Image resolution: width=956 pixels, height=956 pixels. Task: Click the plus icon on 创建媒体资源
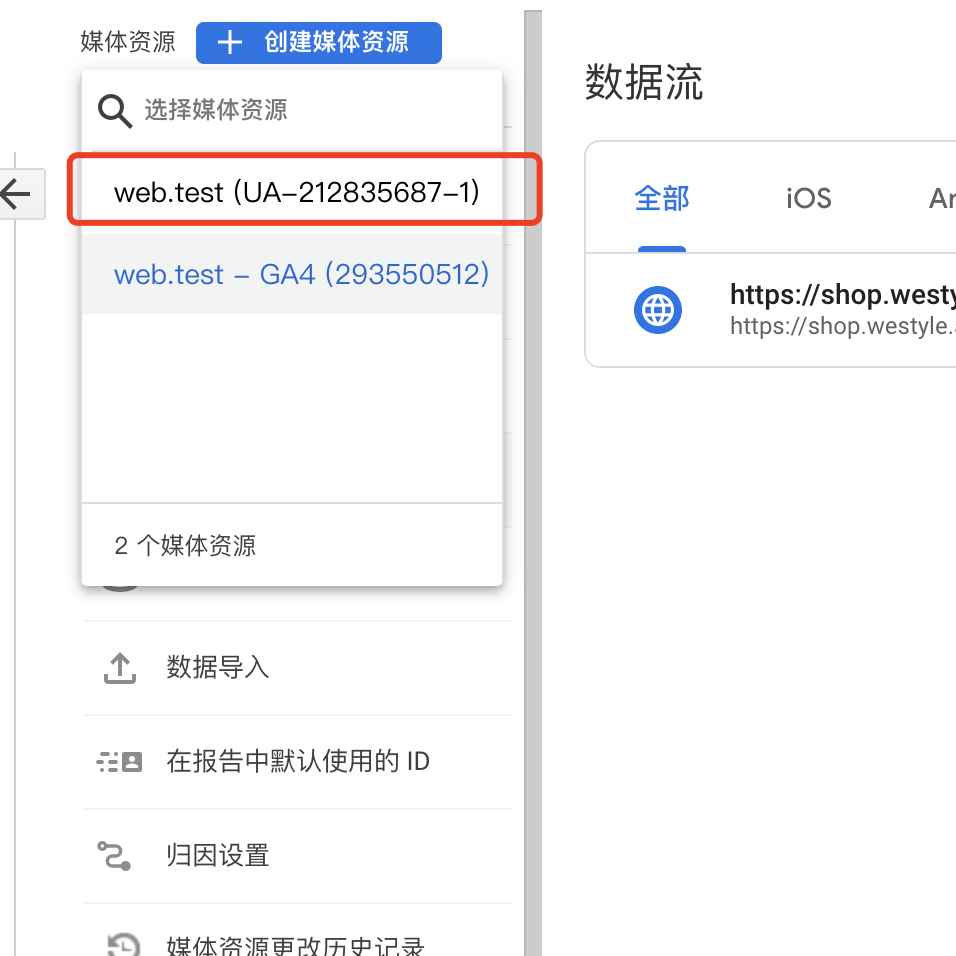tap(230, 43)
